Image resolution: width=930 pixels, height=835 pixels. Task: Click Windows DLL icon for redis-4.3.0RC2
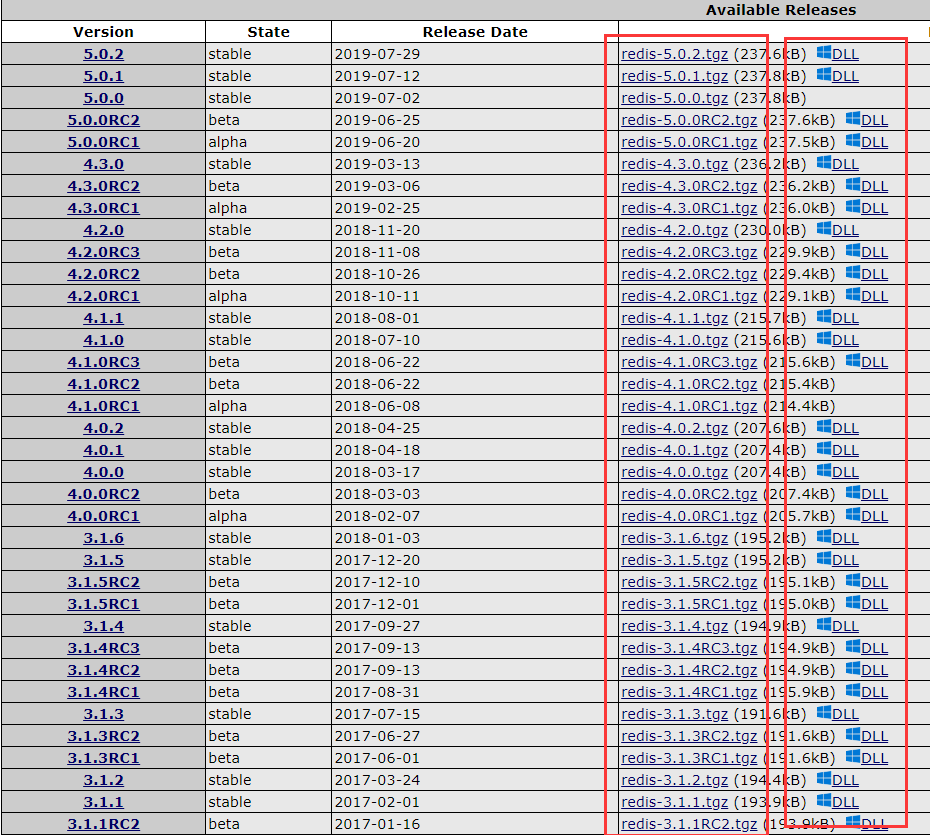click(x=853, y=184)
